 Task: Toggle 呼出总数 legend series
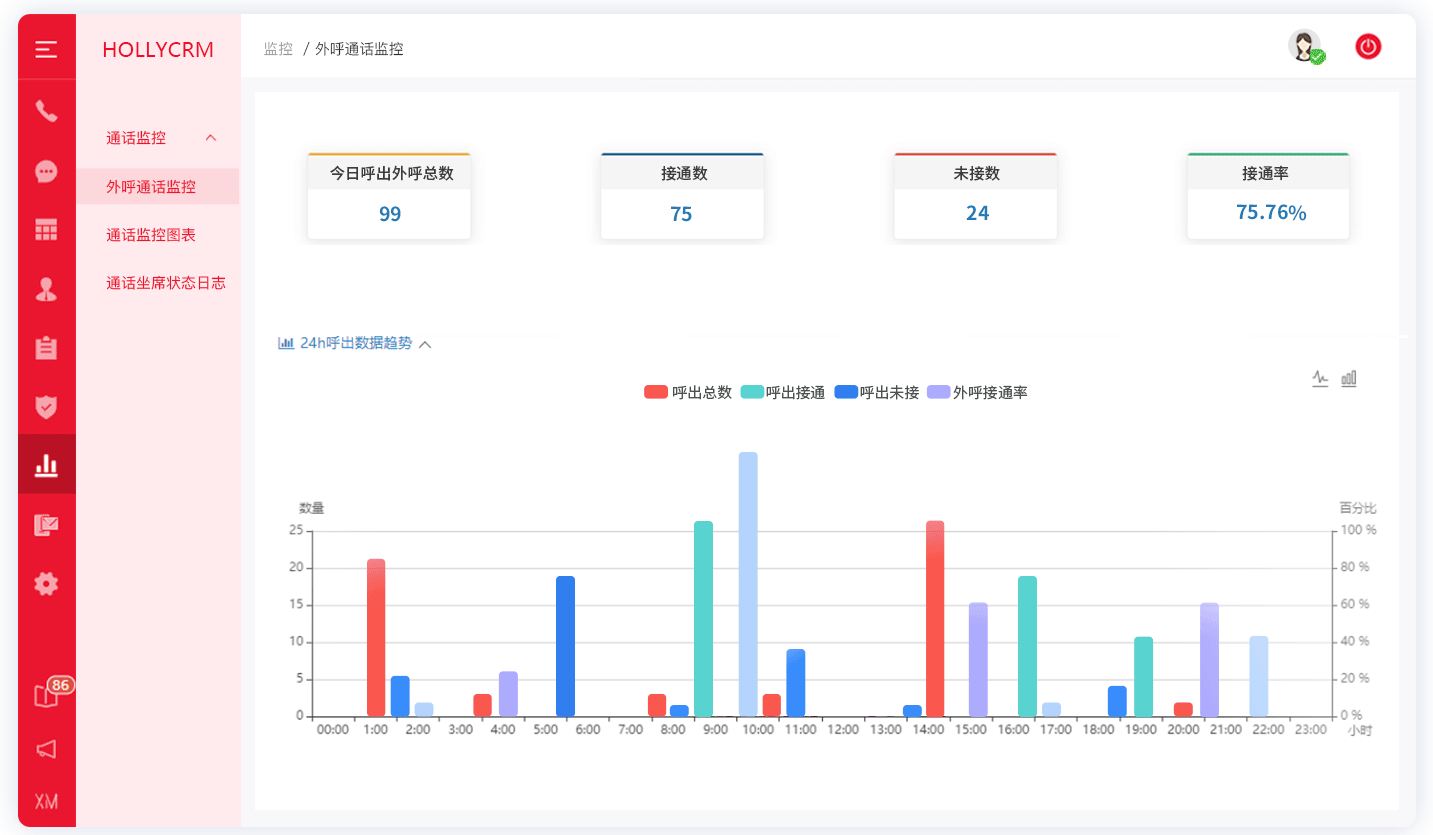[x=688, y=393]
